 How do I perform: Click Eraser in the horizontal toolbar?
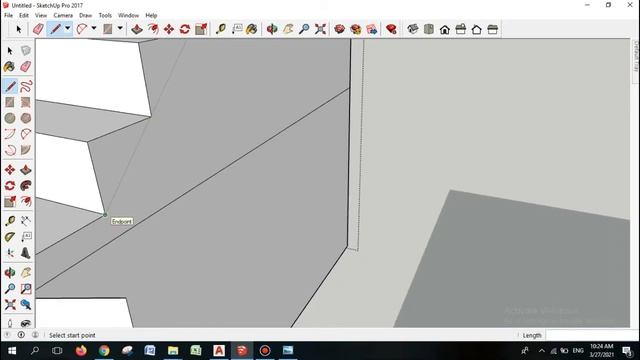tap(38, 29)
